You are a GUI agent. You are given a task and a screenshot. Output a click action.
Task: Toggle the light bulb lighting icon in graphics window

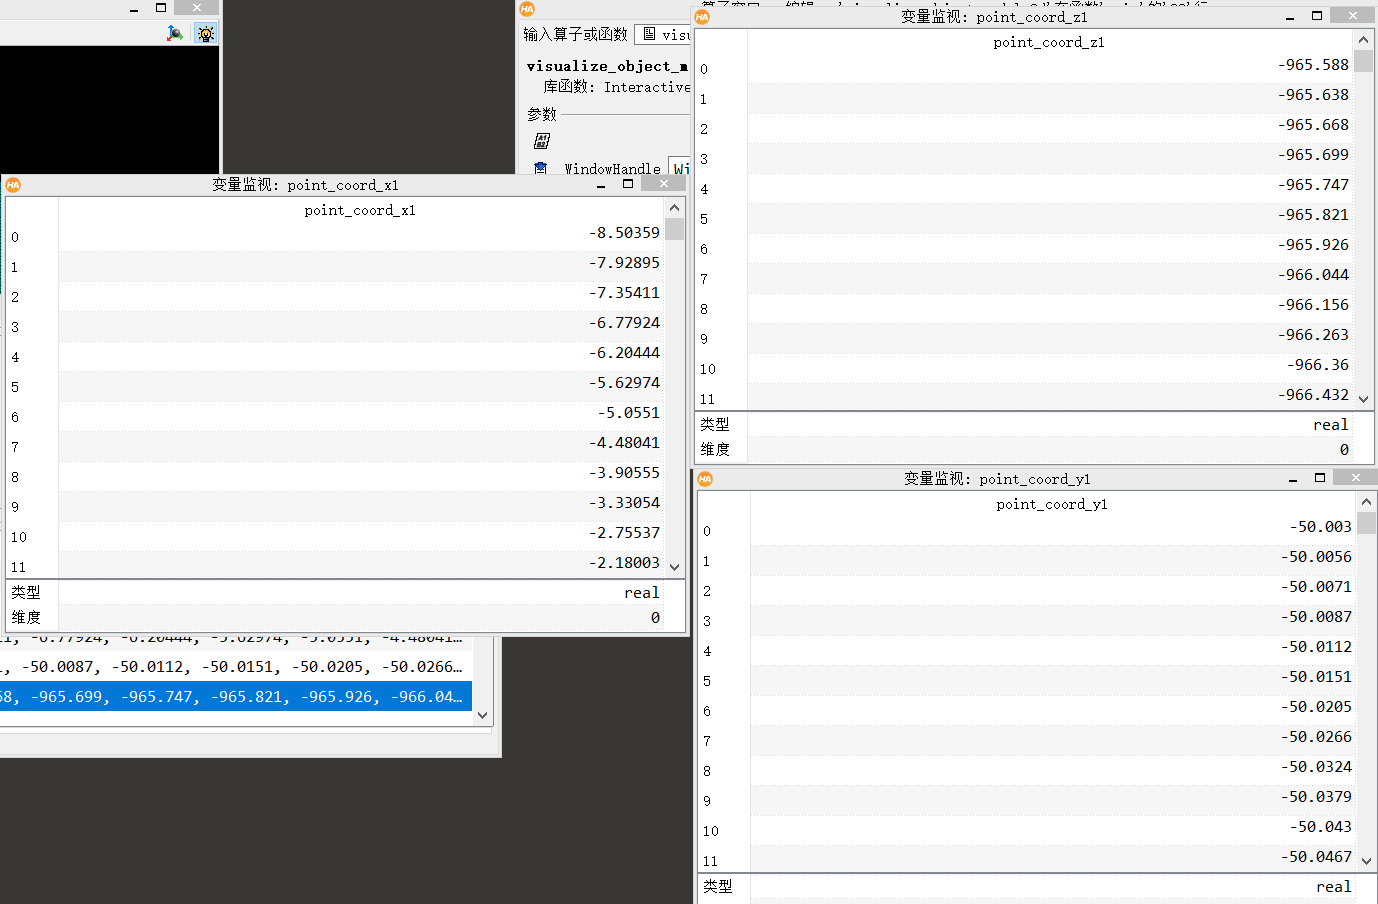coord(206,33)
